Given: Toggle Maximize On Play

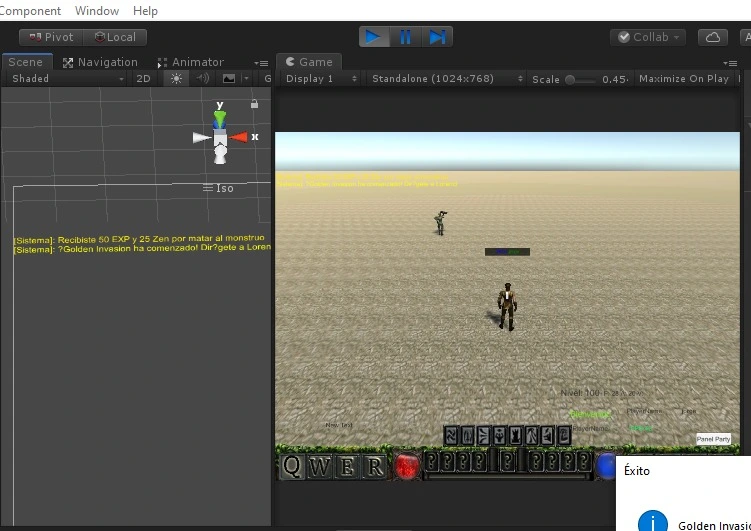Looking at the screenshot, I should pyautogui.click(x=684, y=79).
